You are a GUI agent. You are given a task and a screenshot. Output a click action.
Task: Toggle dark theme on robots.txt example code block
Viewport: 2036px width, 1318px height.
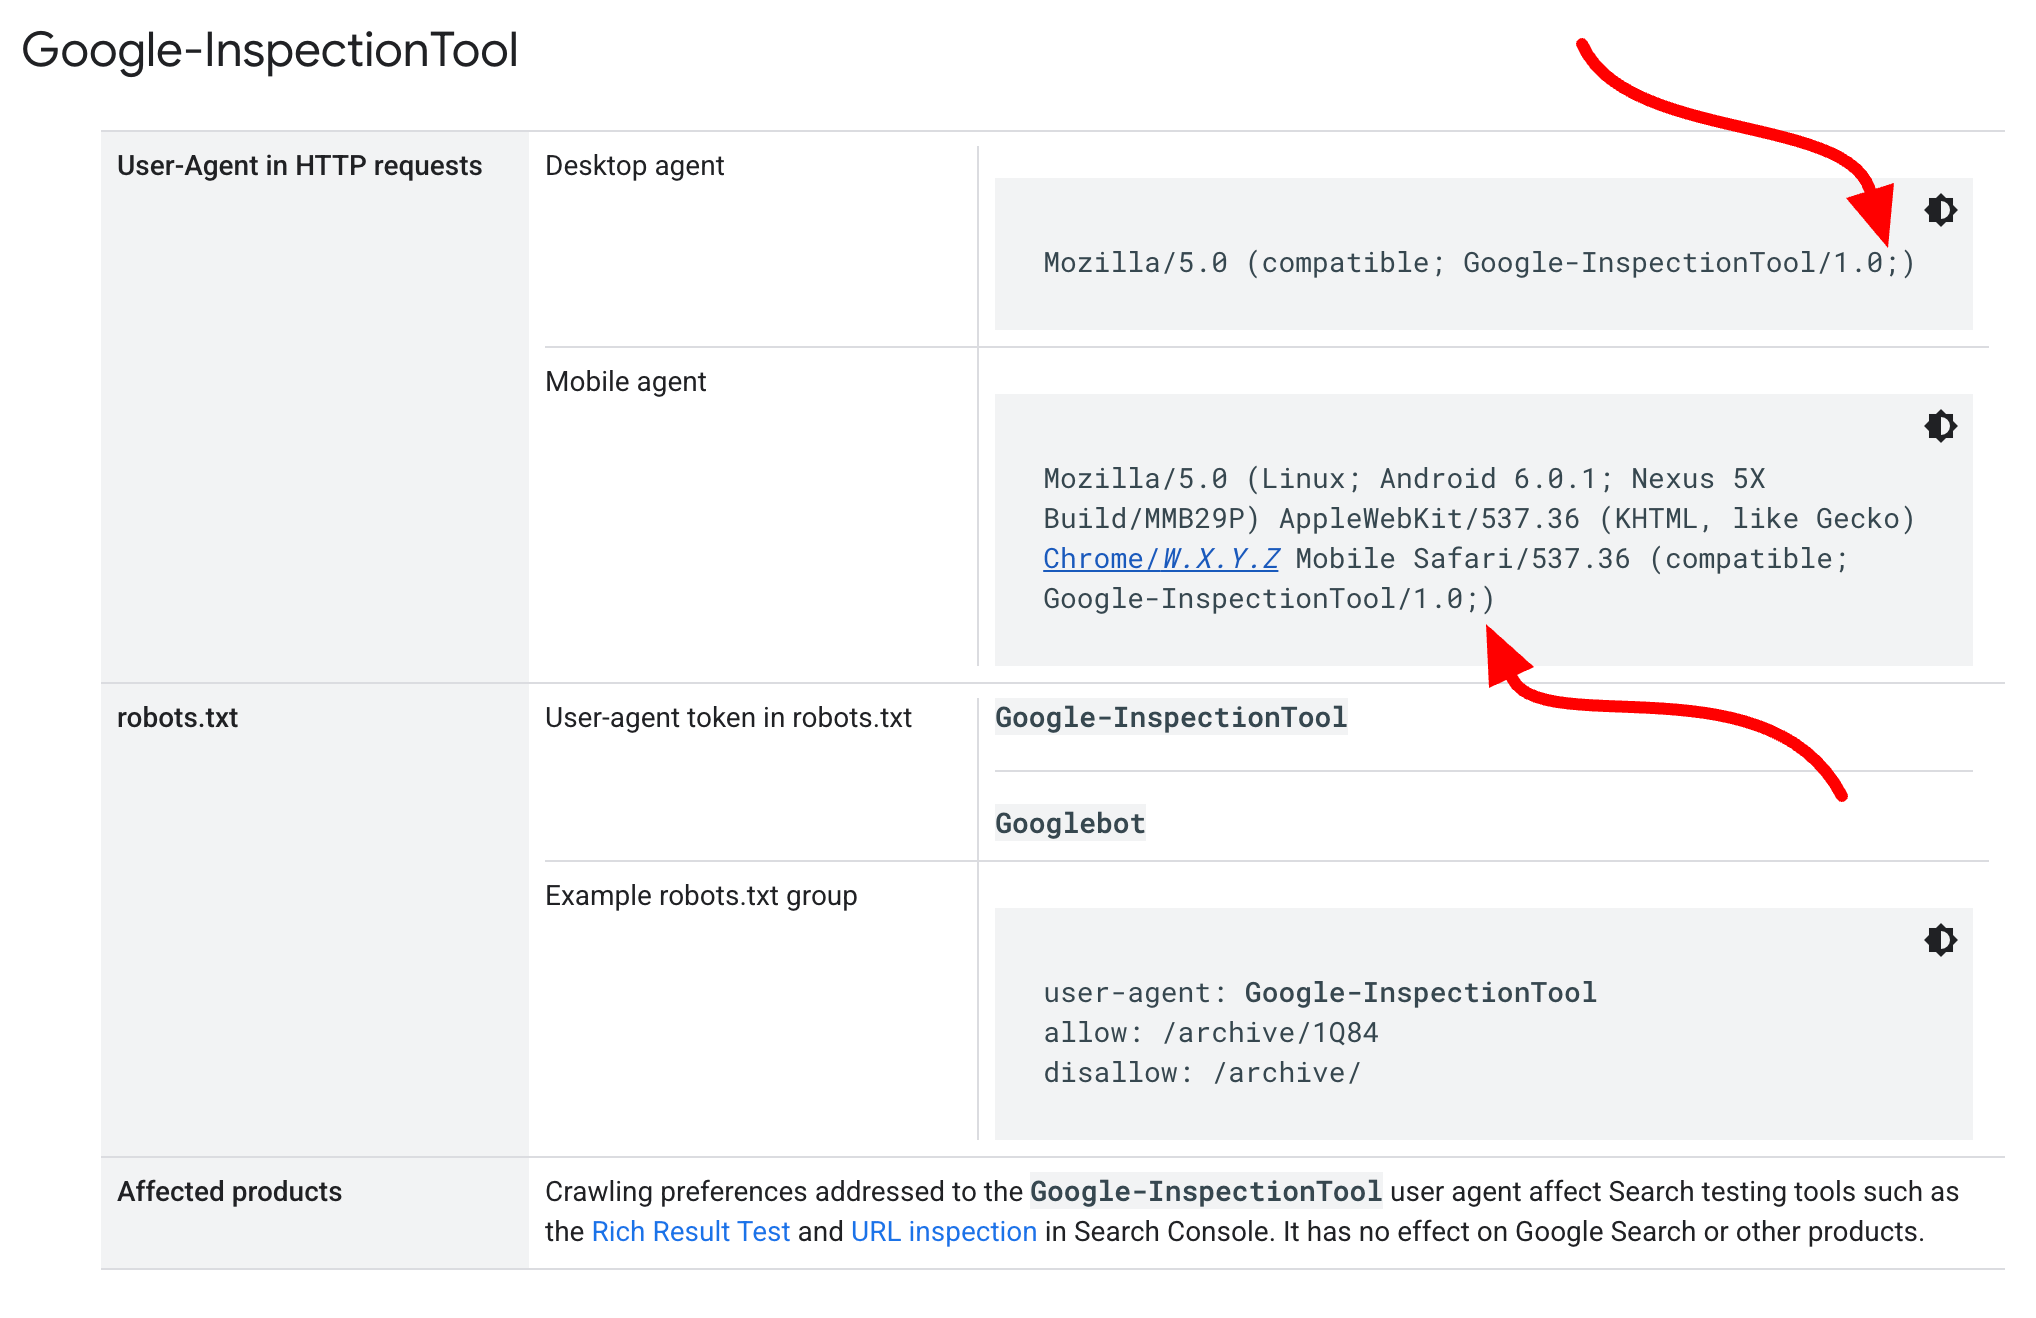(x=1940, y=940)
